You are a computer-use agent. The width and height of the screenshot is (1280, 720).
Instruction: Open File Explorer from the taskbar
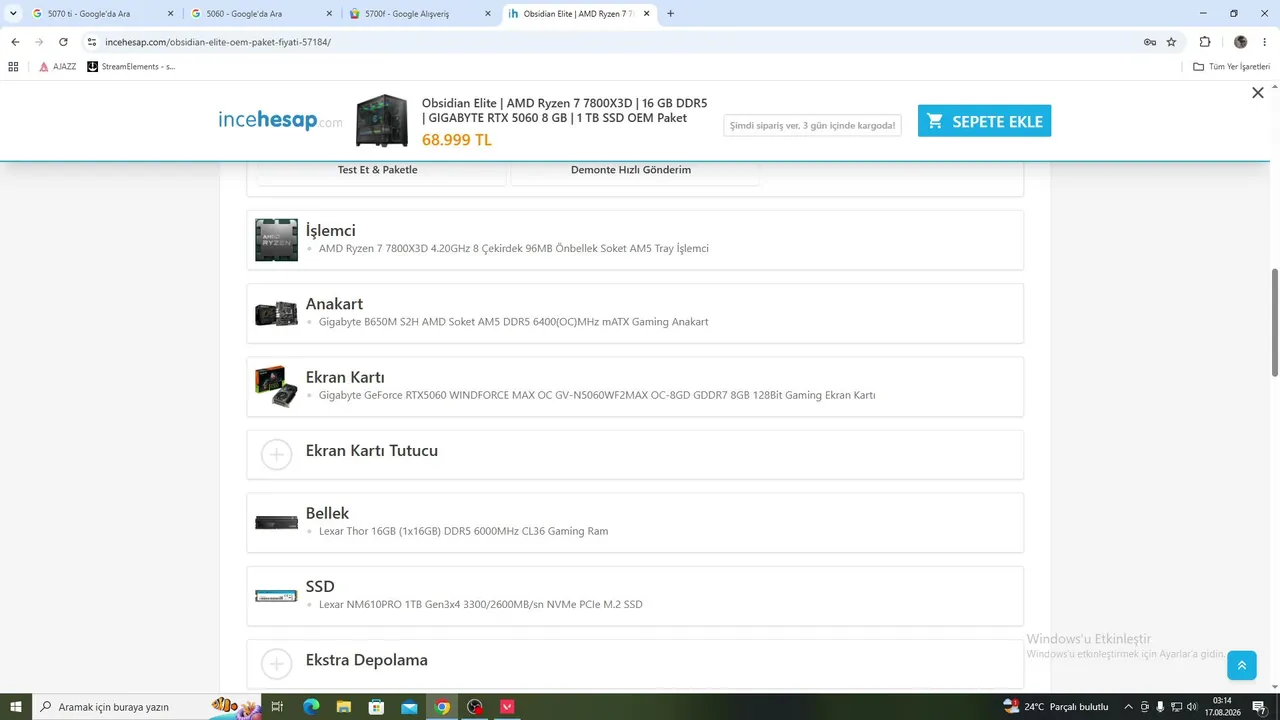click(344, 707)
